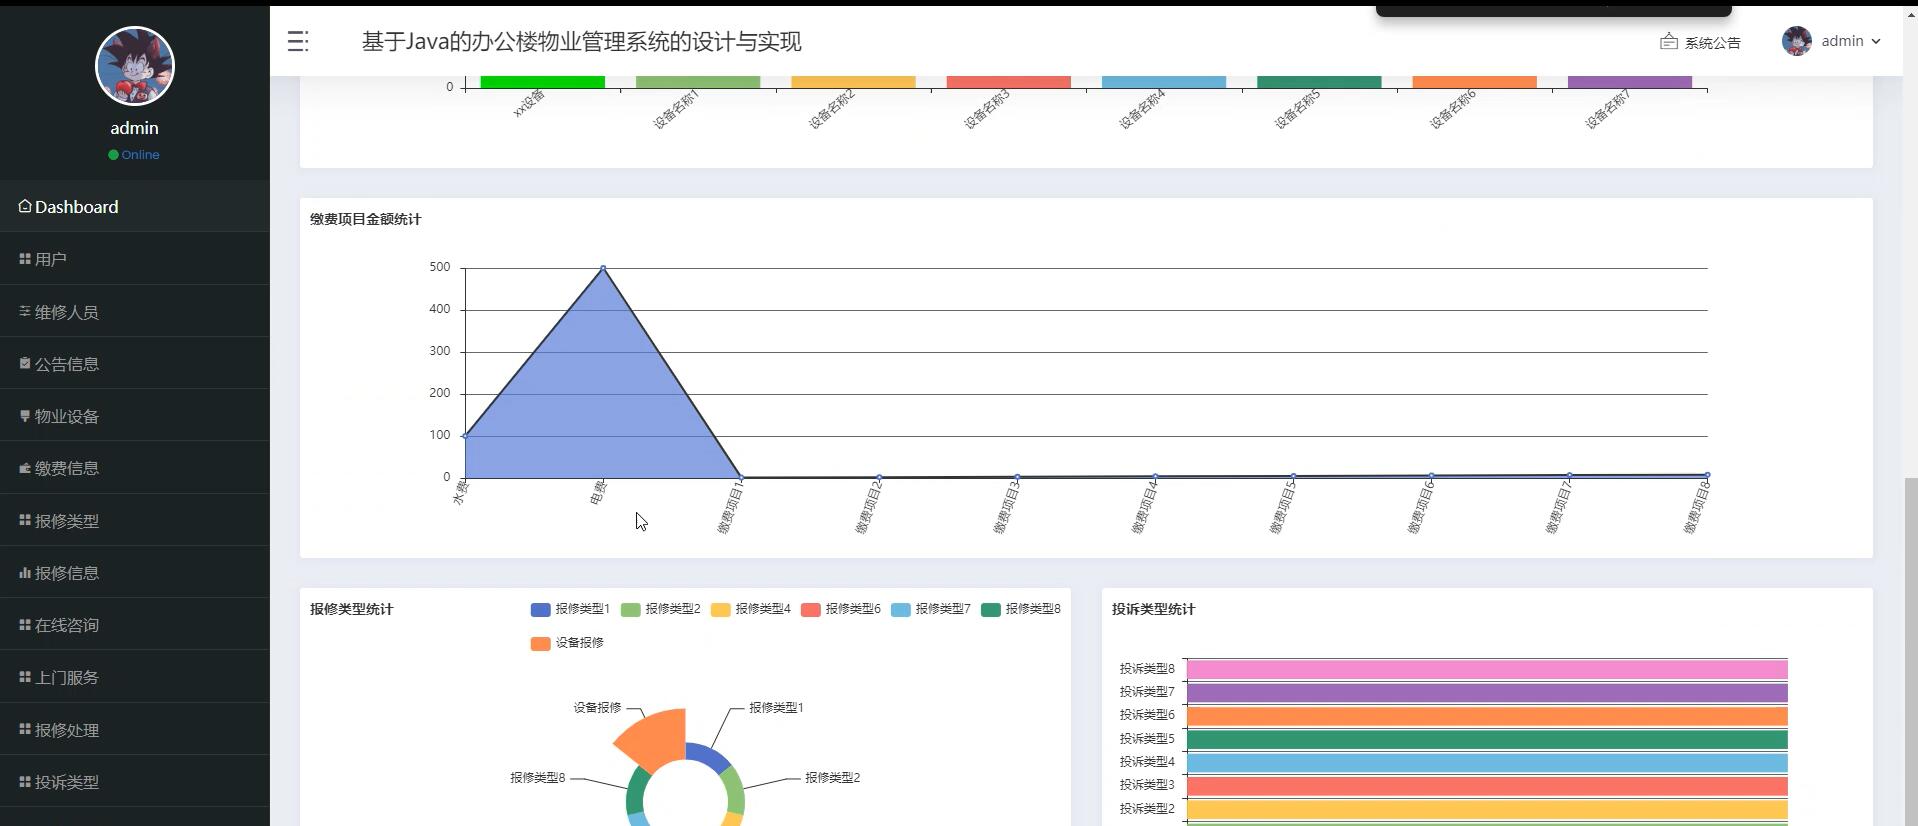Screen dimensions: 1918x826
Task: Open the 系统公告 notice icon
Action: point(1668,41)
